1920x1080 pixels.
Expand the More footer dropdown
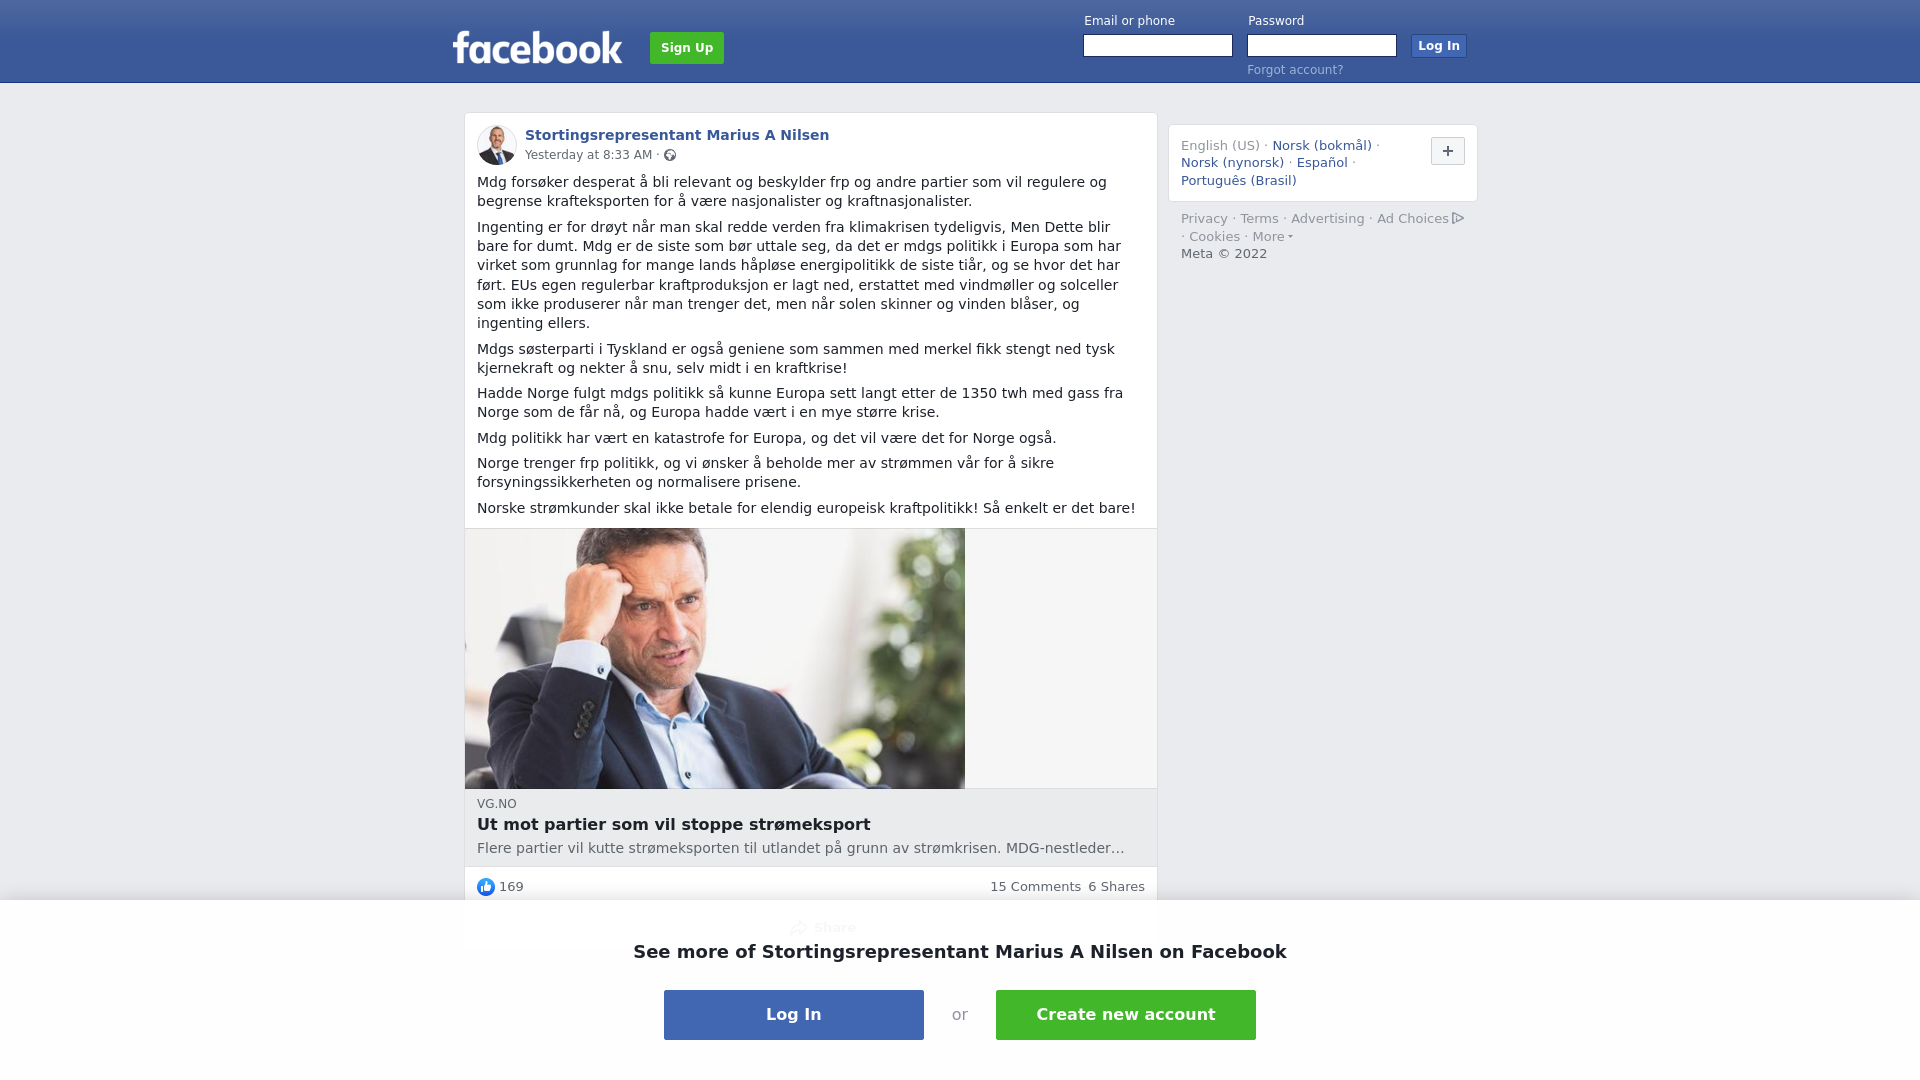coord(1272,237)
